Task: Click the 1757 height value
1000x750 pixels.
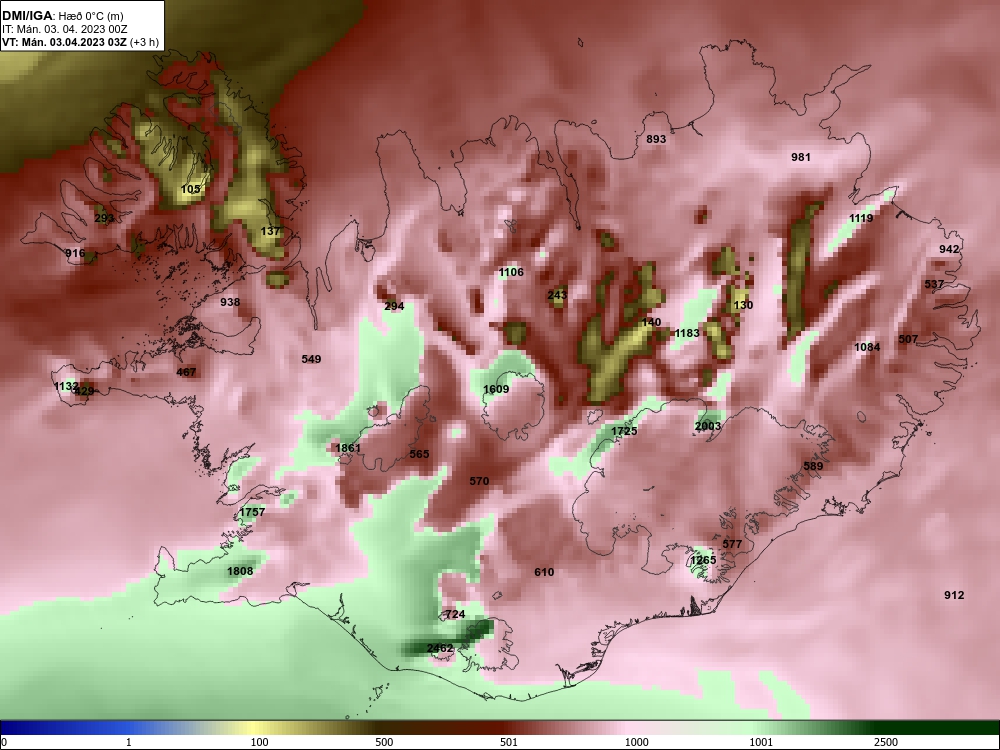Action: pos(252,512)
